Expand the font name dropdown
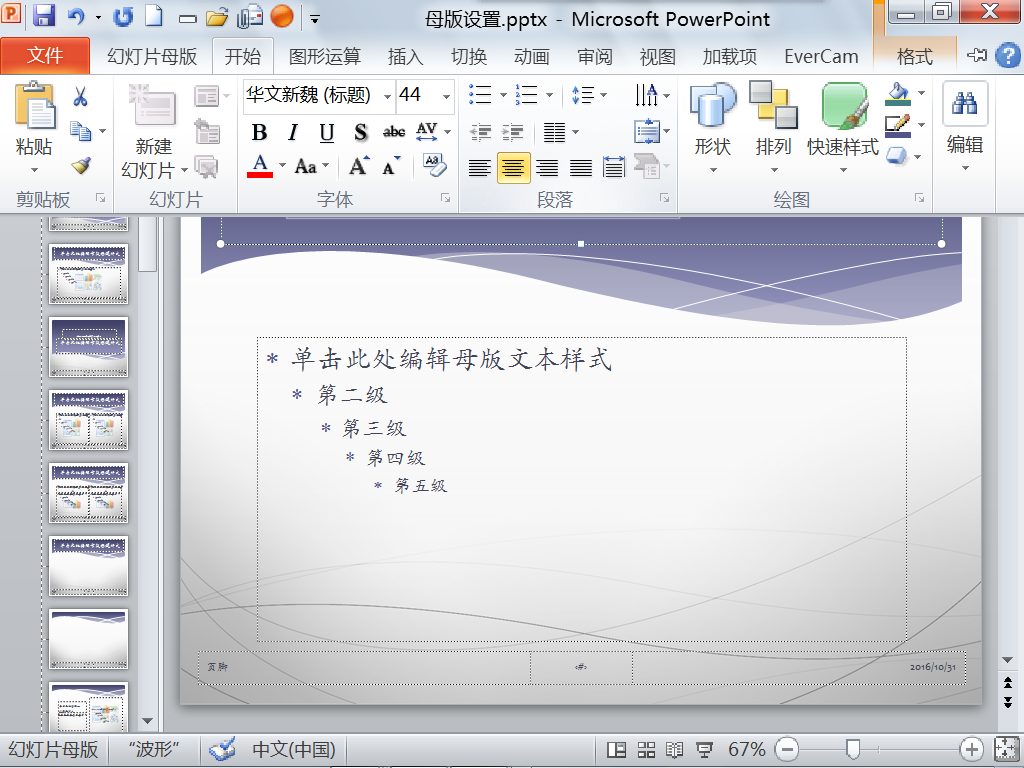Screen dimensions: 1024x768 (387, 96)
